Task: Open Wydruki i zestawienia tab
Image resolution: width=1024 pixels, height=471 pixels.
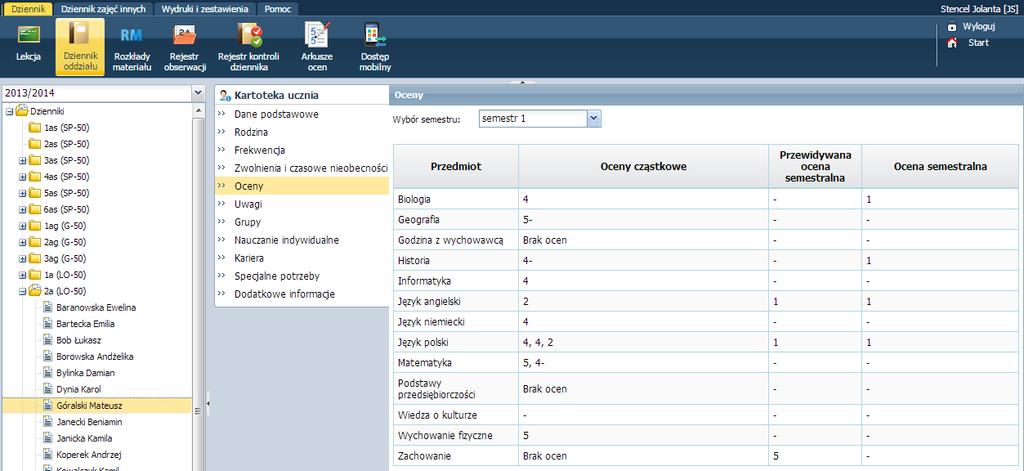Action: (205, 9)
